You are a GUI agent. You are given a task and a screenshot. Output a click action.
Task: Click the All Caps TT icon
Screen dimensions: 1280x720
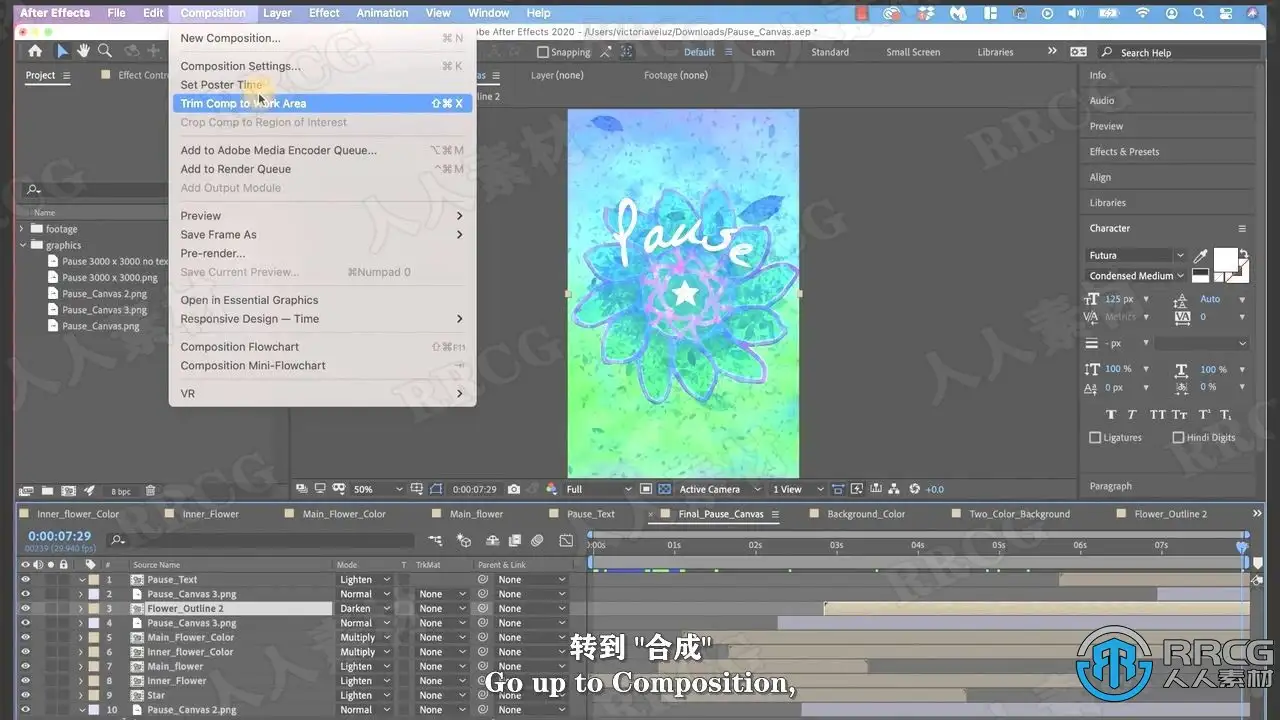click(x=1157, y=414)
